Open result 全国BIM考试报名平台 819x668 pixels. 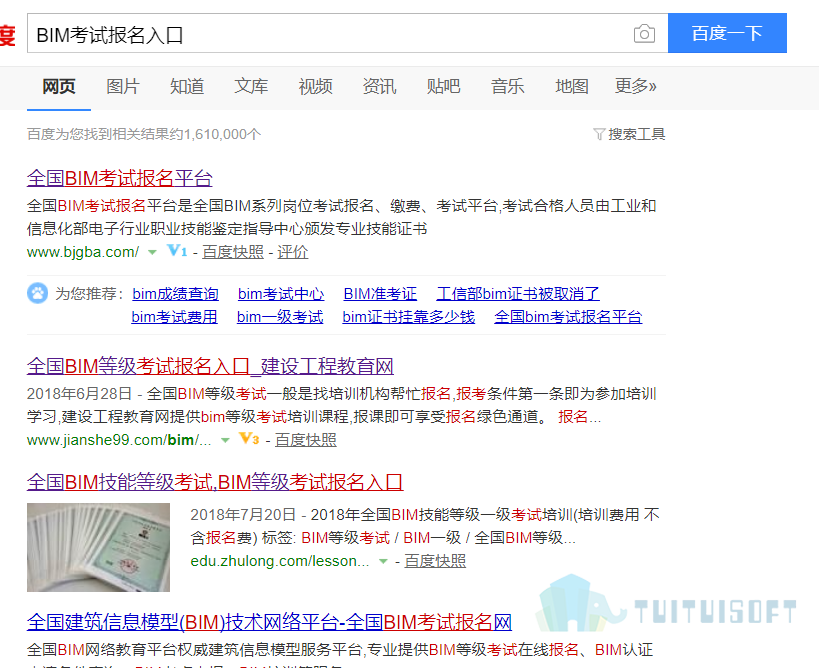pyautogui.click(x=120, y=178)
